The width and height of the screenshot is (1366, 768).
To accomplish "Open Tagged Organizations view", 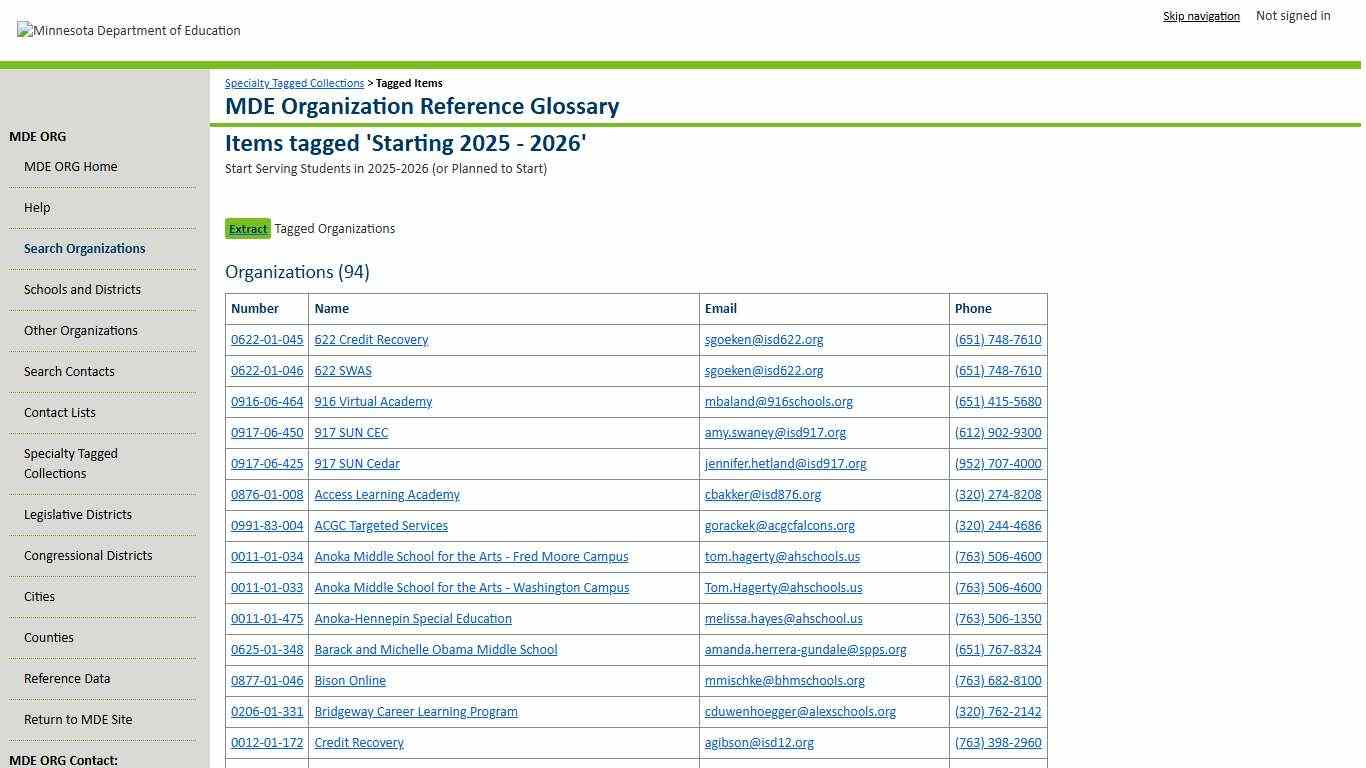I will tap(335, 229).
